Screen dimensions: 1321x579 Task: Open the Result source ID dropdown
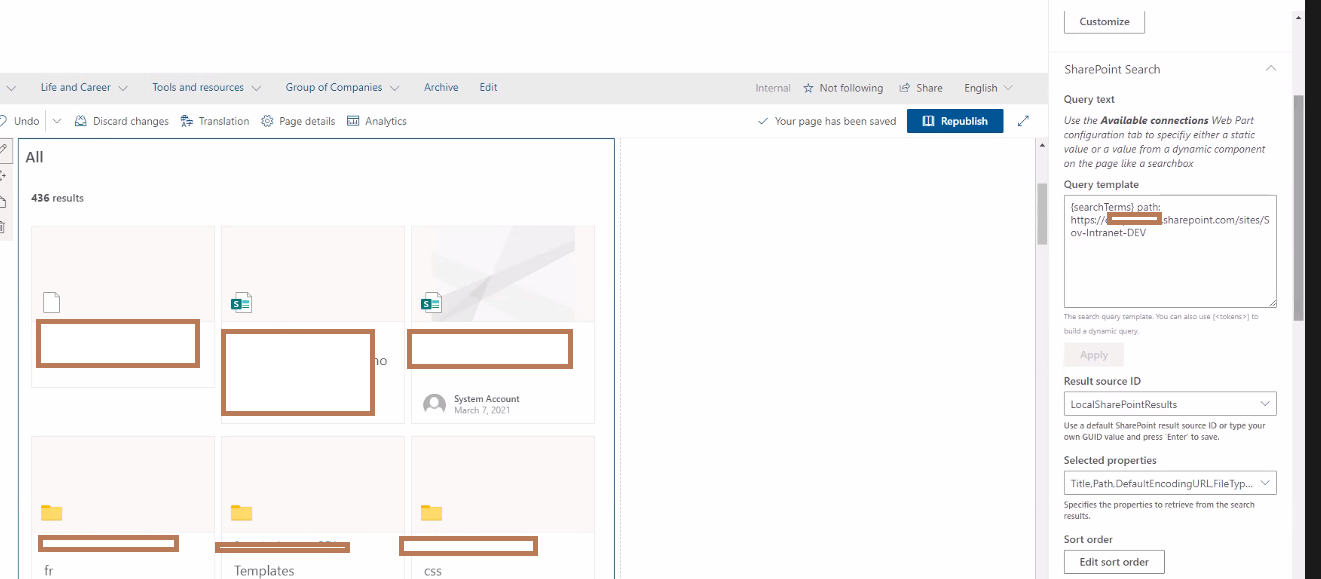coord(1170,404)
